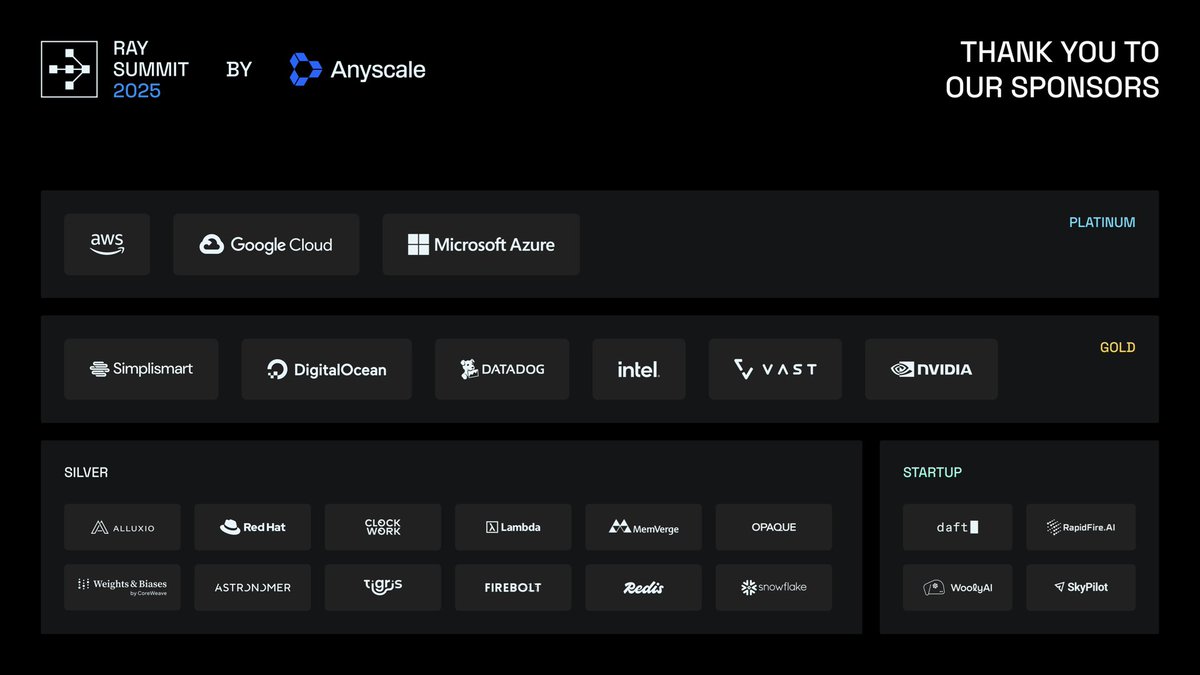Click the Lambda logo tile
Viewport: 1200px width, 675px height.
click(513, 527)
